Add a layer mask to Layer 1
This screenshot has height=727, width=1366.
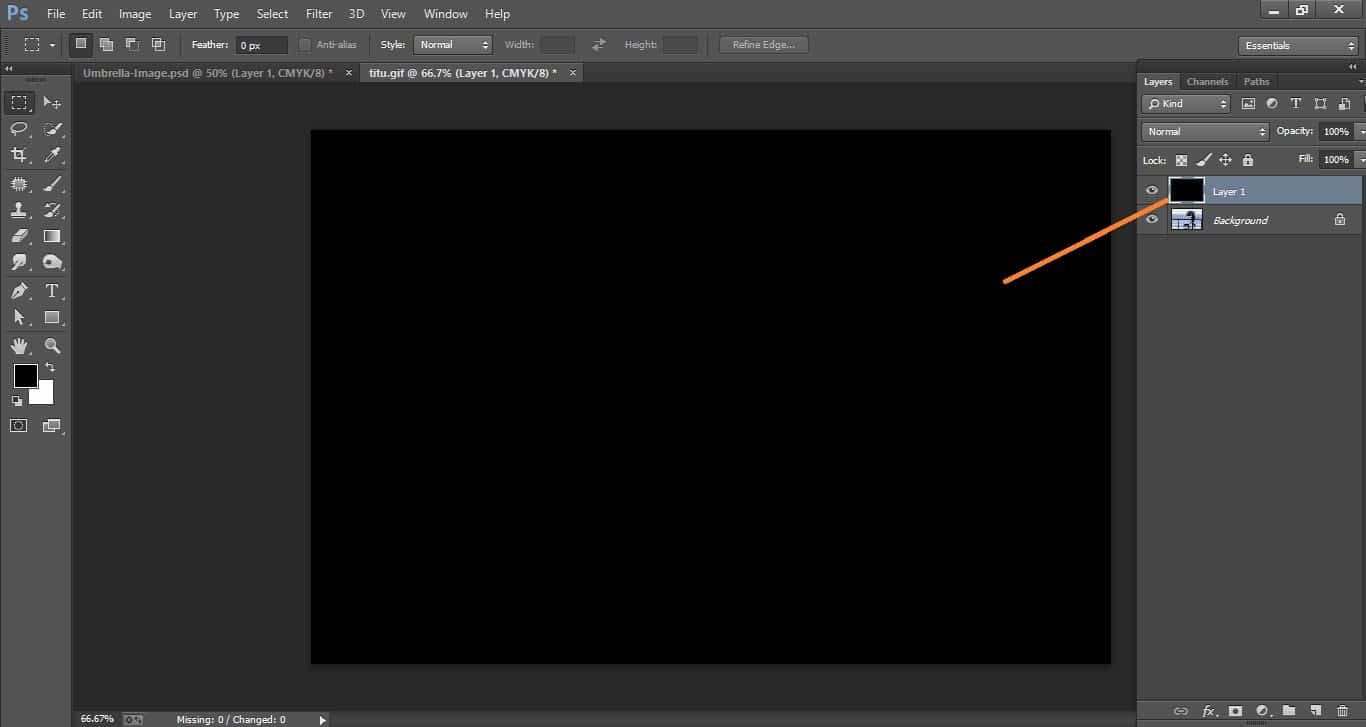[1236, 712]
